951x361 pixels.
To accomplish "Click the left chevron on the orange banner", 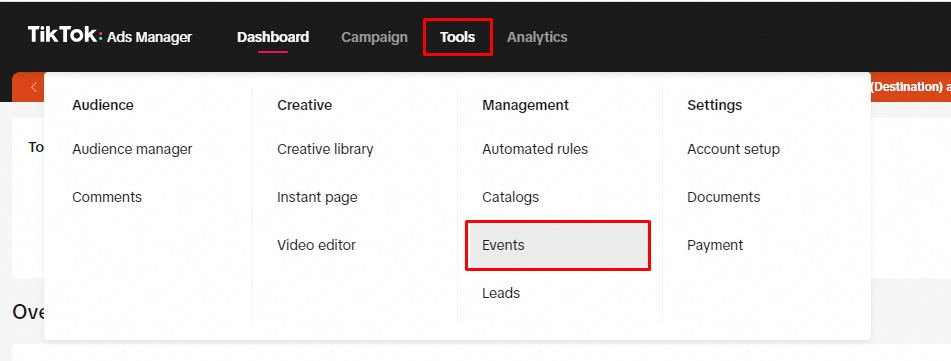I will pos(33,87).
